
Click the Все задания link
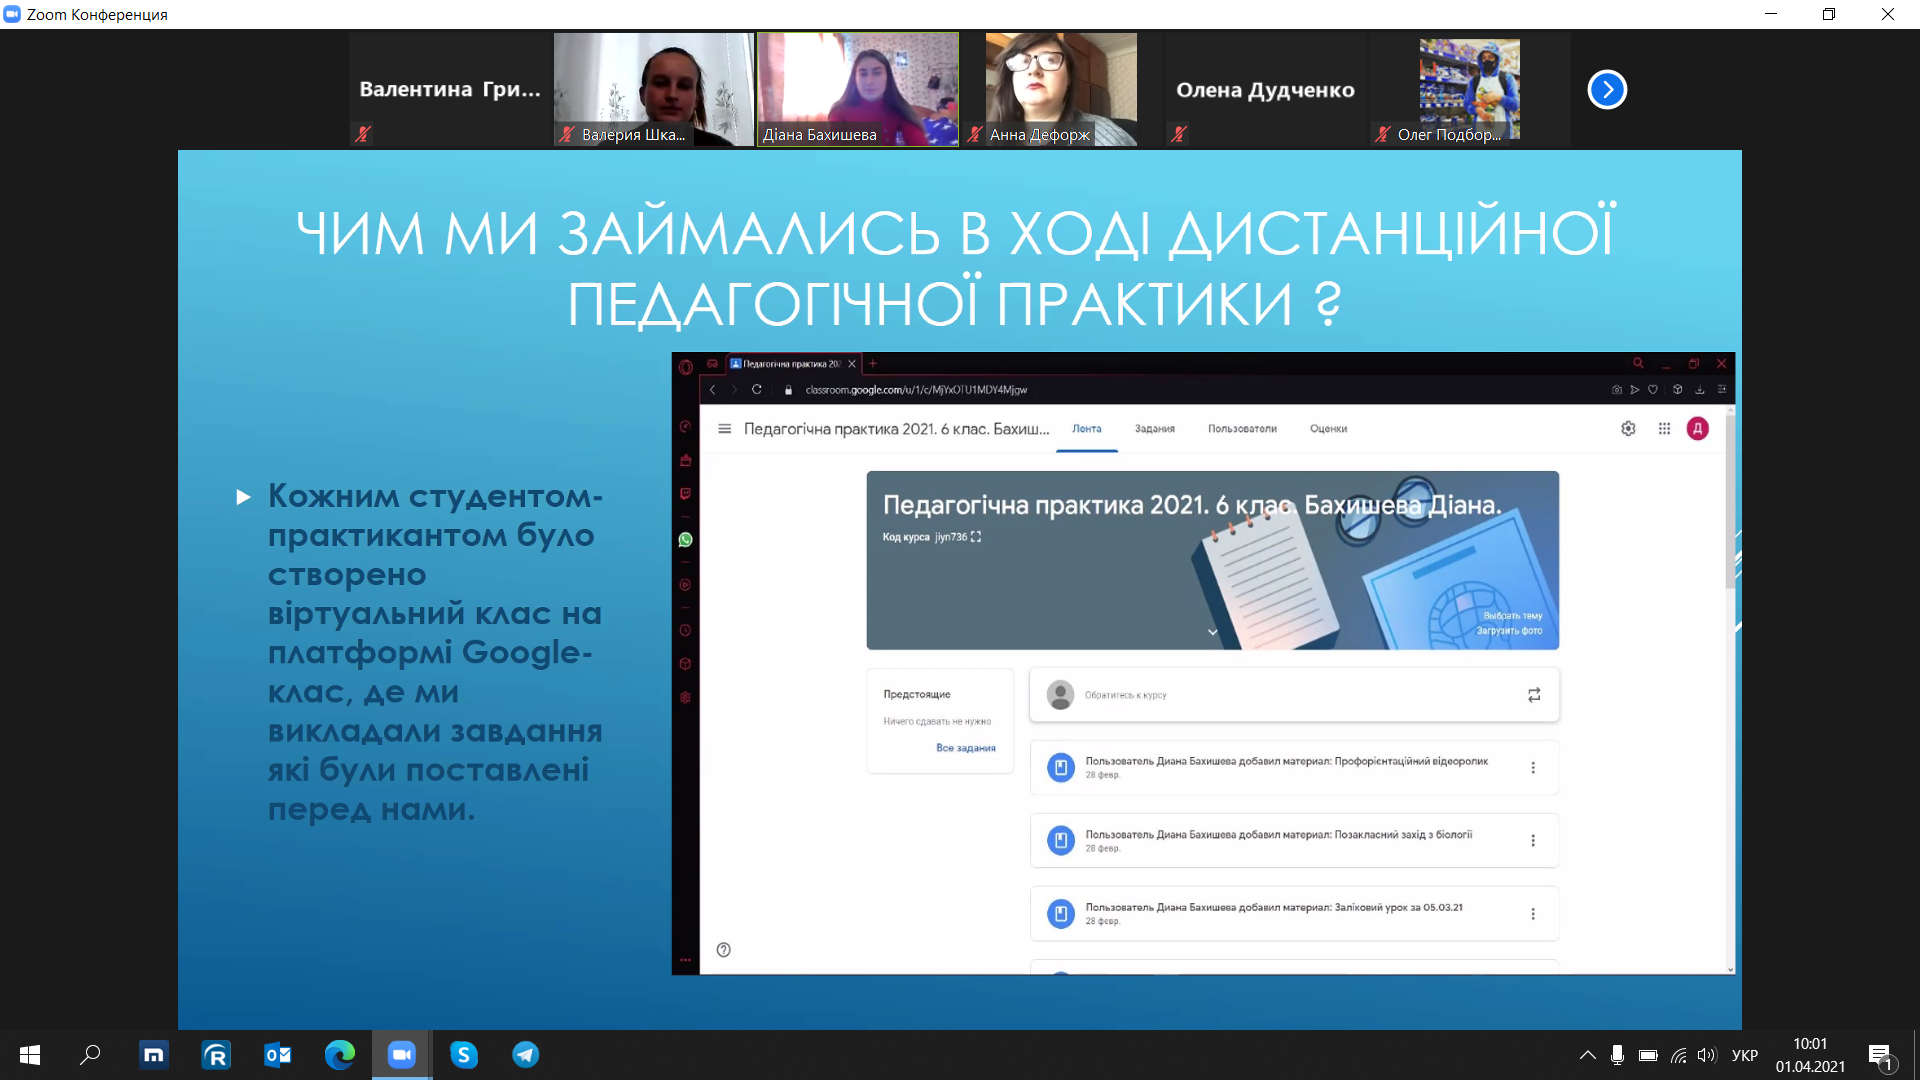[965, 748]
